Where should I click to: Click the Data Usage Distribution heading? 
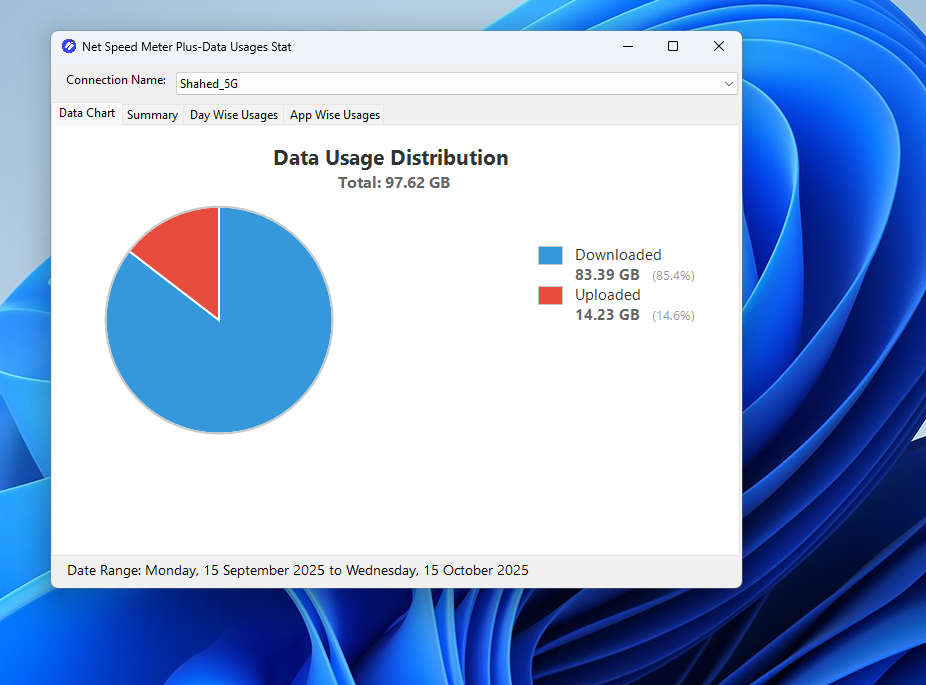pos(390,157)
